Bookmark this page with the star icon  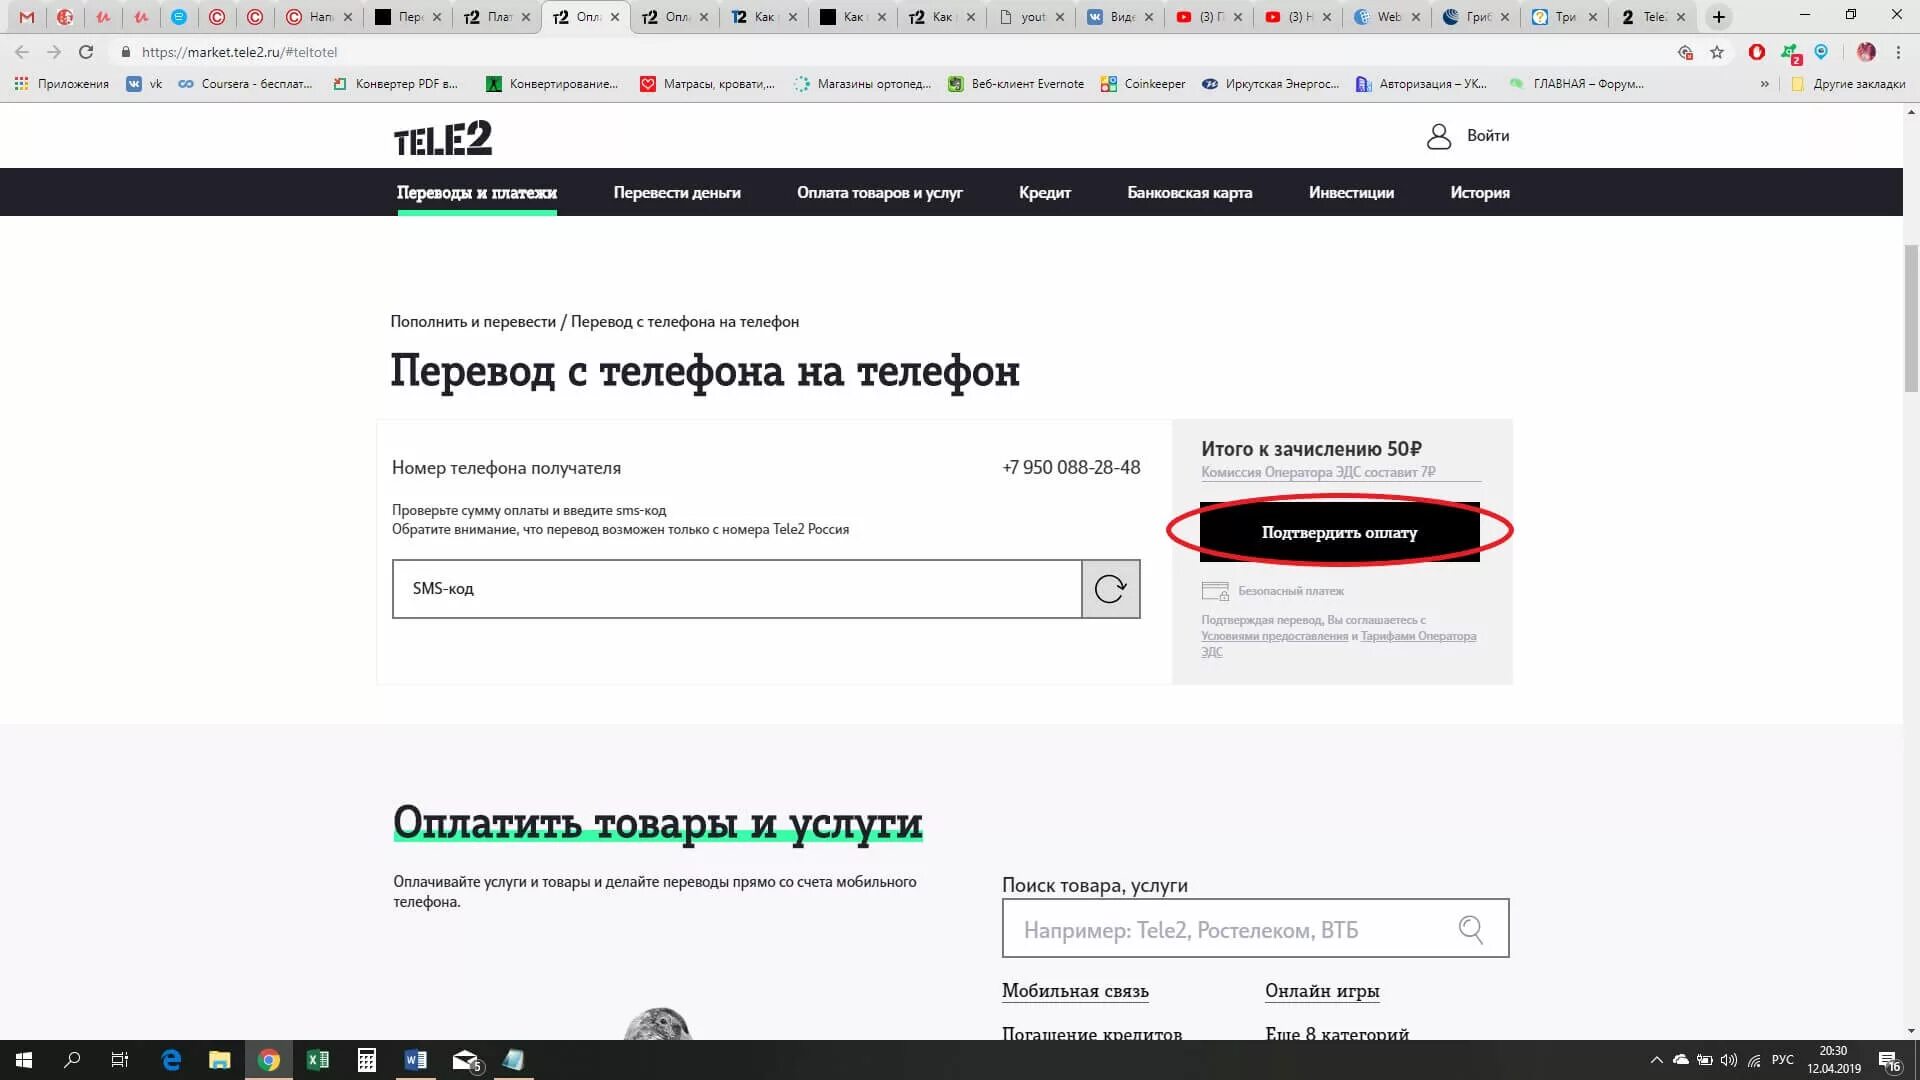pyautogui.click(x=1717, y=52)
